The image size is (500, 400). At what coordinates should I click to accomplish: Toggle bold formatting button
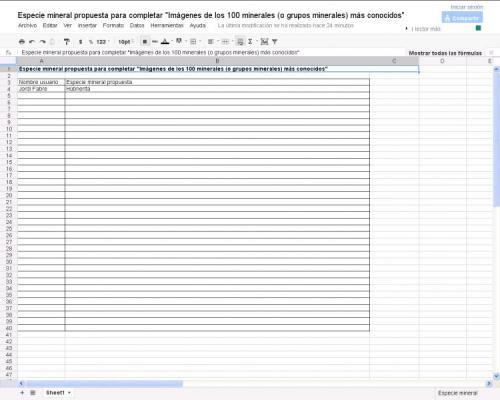(x=145, y=42)
